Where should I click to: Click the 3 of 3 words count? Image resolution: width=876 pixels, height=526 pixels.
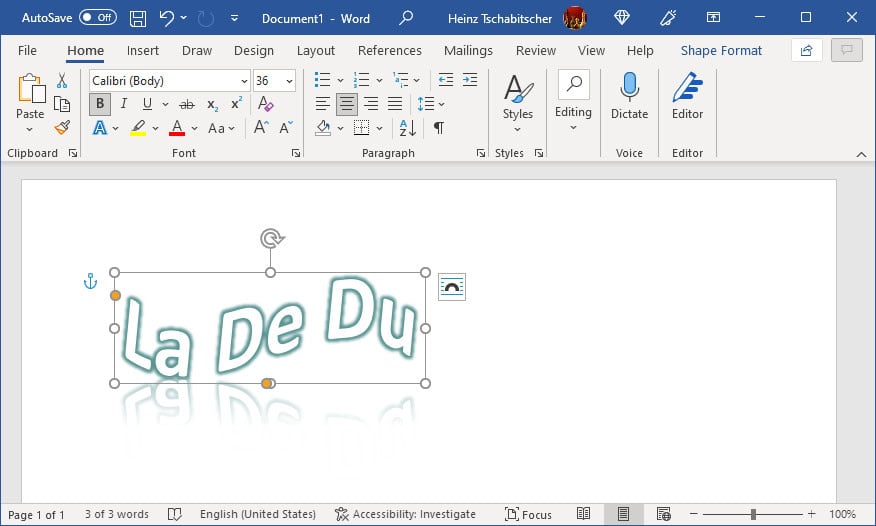pyautogui.click(x=117, y=514)
